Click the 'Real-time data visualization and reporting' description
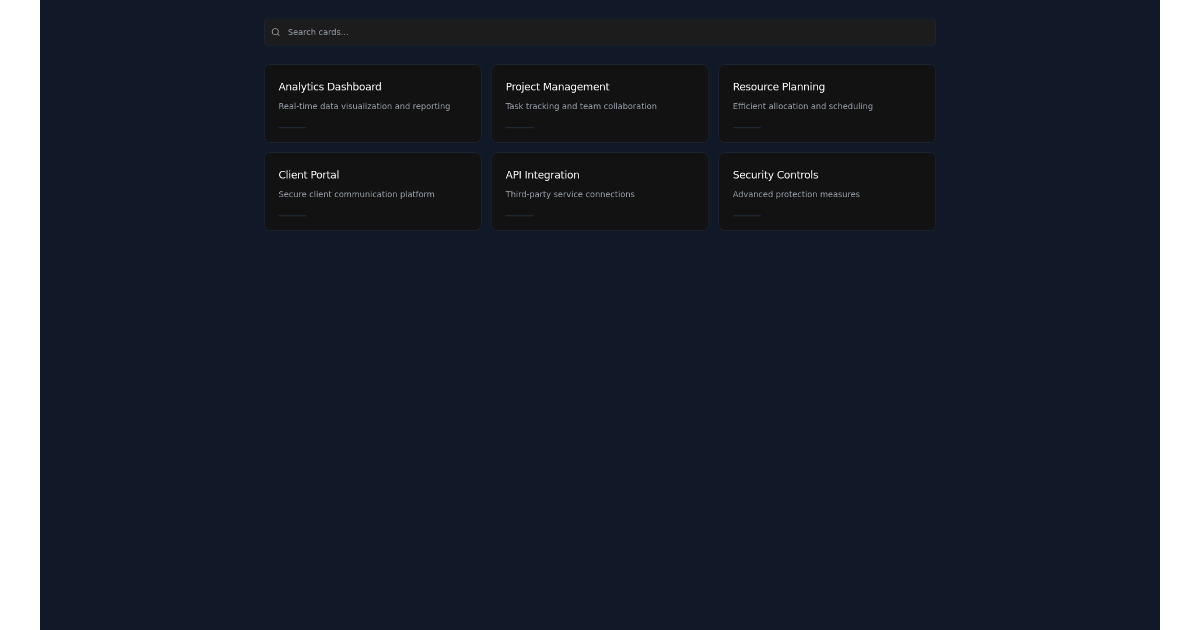 pyautogui.click(x=364, y=106)
